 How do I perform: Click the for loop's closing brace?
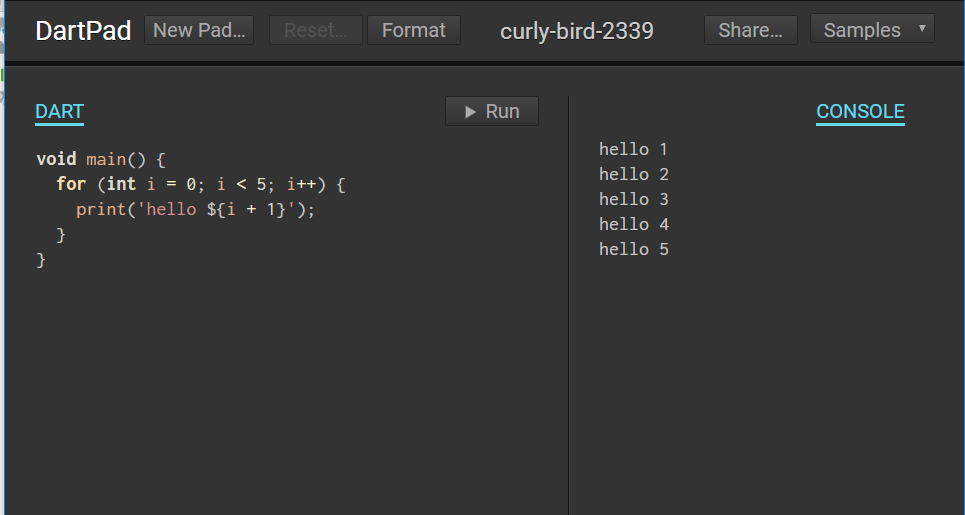click(61, 234)
